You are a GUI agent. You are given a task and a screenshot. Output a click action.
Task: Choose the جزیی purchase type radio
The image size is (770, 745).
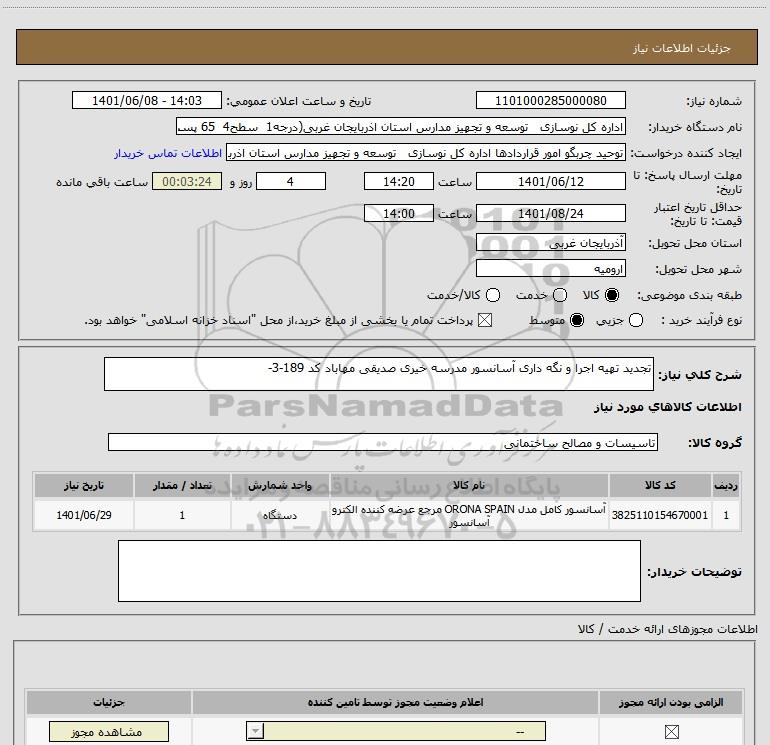pyautogui.click(x=635, y=320)
